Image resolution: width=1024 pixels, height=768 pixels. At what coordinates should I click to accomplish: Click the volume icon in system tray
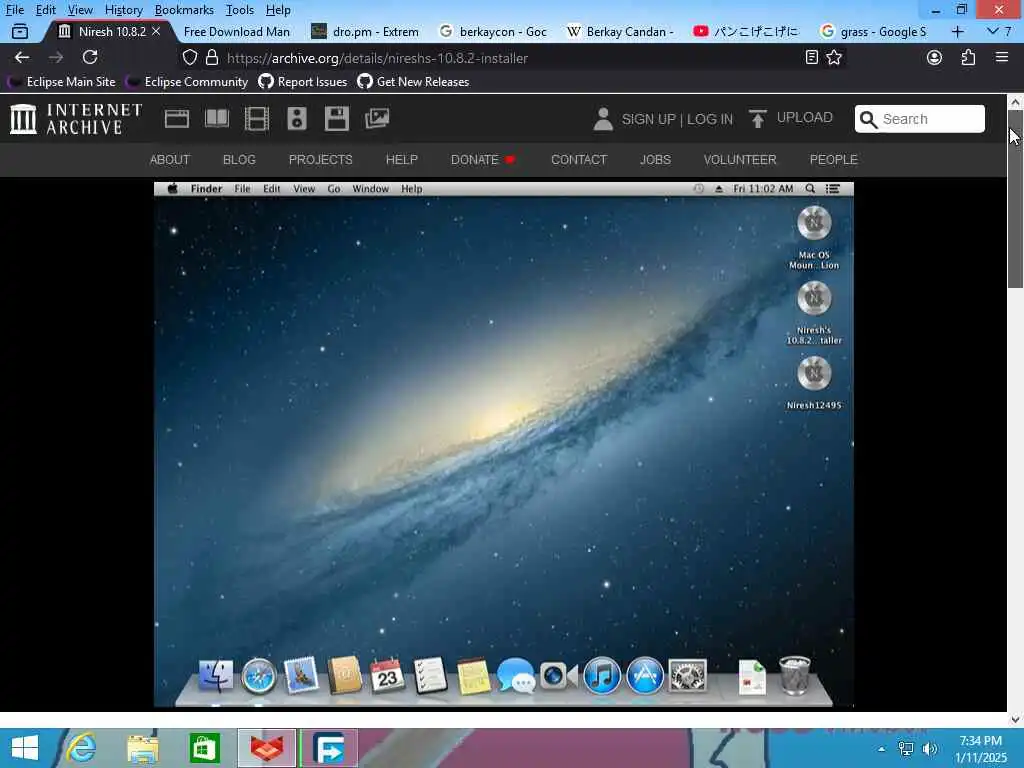(930, 749)
